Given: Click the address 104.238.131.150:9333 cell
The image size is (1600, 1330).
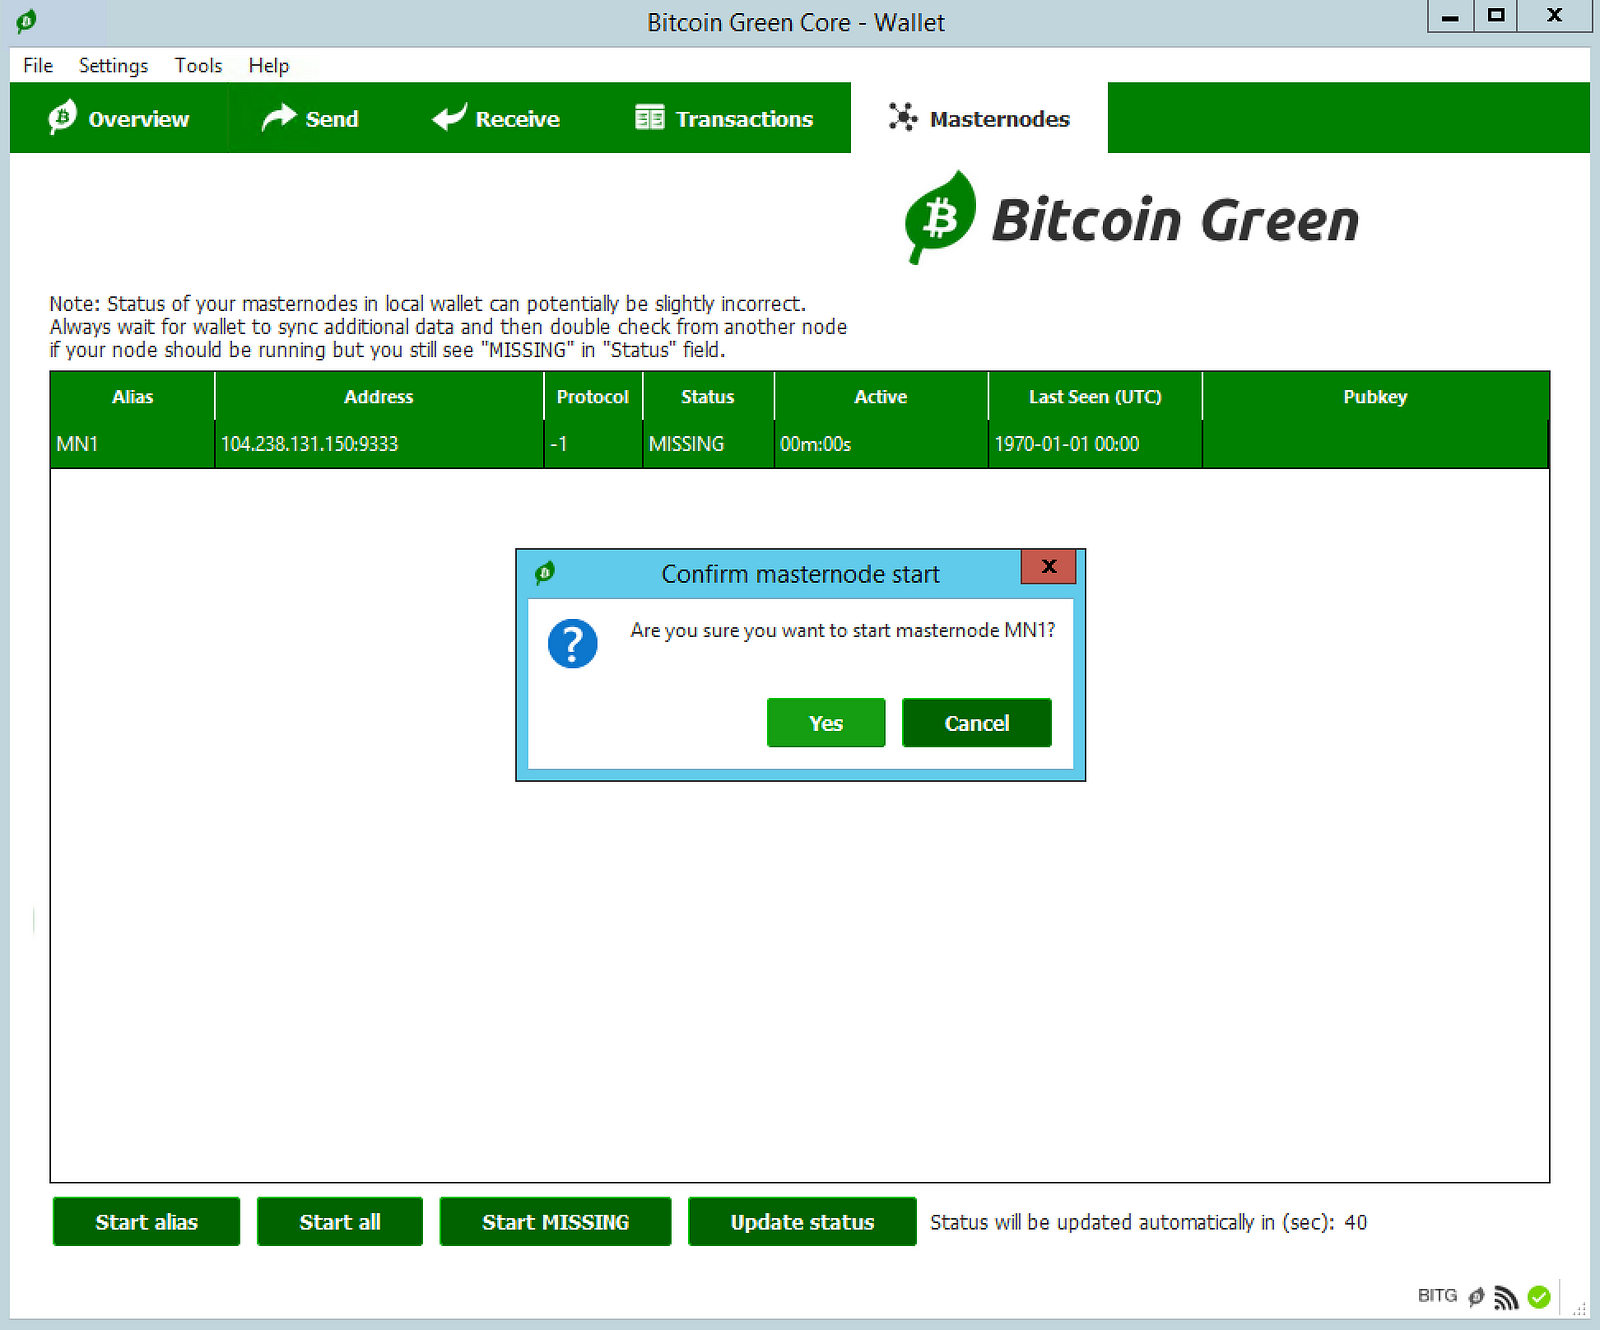Looking at the screenshot, I should click(x=379, y=444).
